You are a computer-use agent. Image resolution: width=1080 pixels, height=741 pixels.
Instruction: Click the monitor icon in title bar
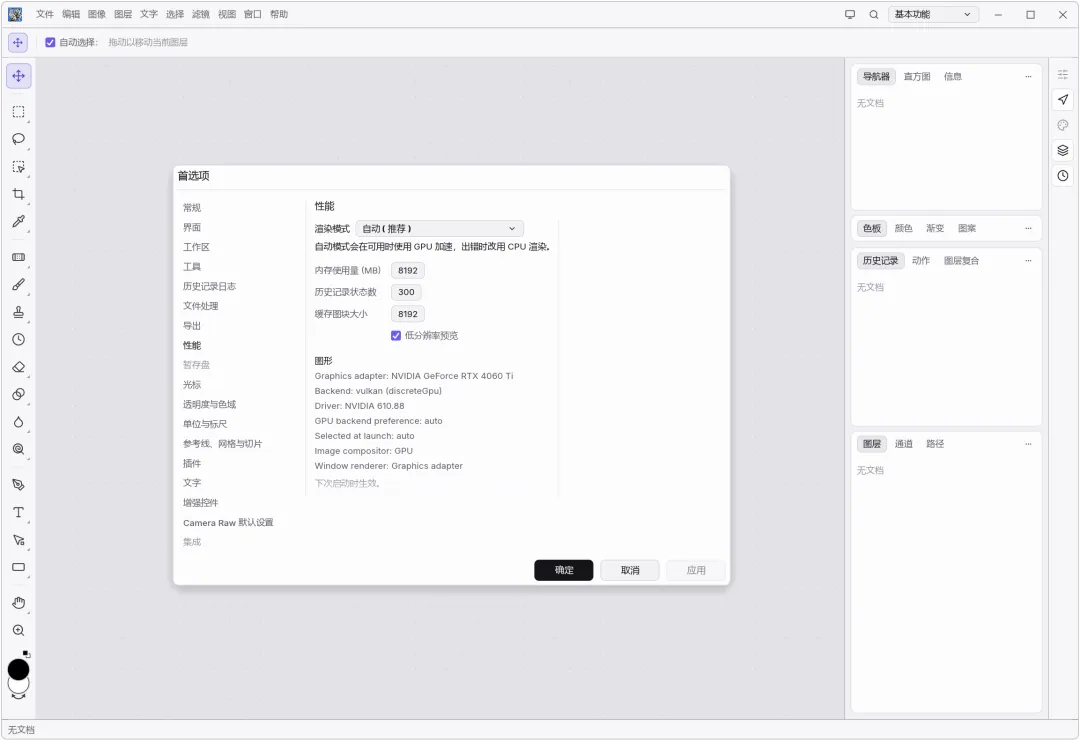pos(850,14)
